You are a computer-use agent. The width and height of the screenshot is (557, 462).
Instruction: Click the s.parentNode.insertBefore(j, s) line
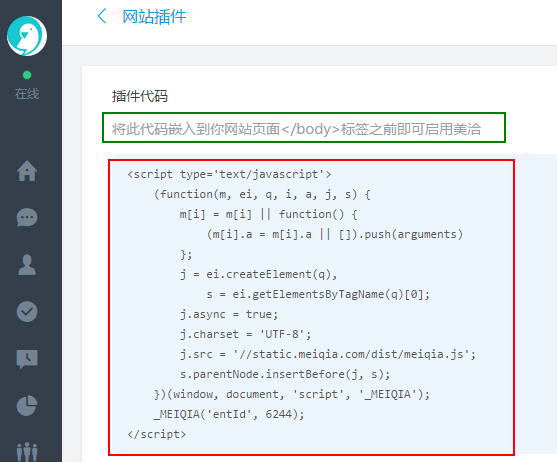pos(285,374)
